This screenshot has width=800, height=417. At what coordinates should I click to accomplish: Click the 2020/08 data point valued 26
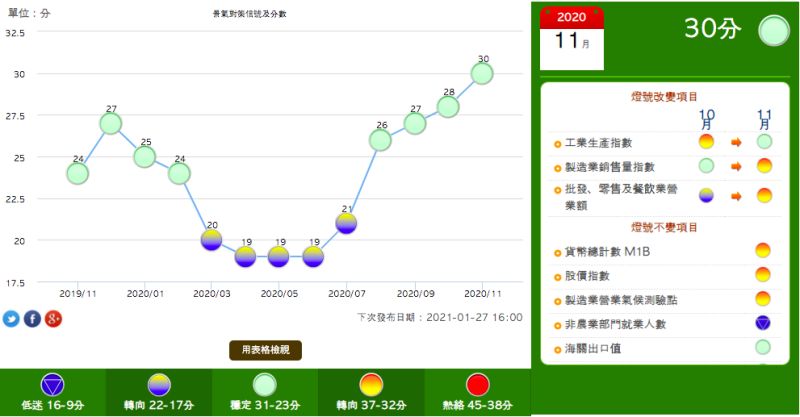380,140
